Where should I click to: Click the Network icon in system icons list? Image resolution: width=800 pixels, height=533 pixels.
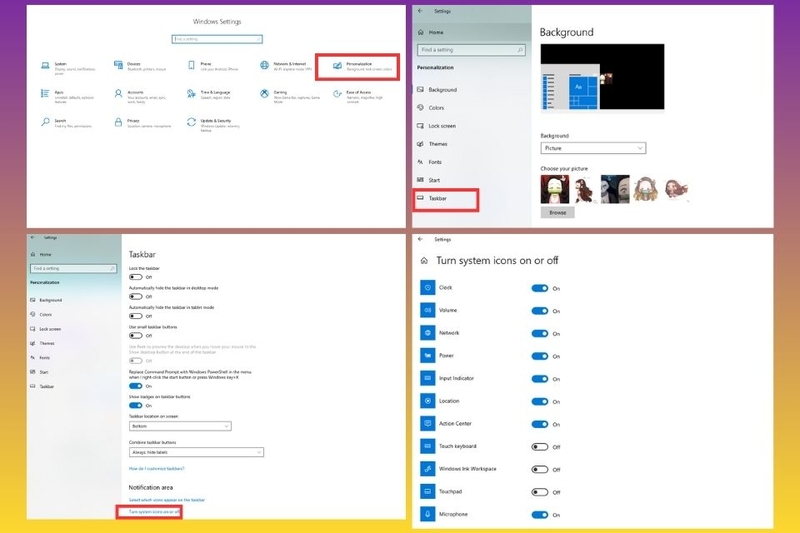tap(428, 333)
